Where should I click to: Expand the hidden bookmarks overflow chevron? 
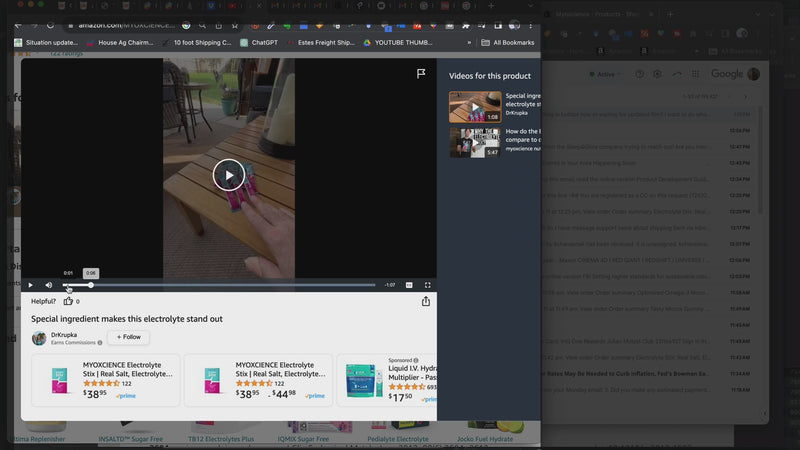467,43
